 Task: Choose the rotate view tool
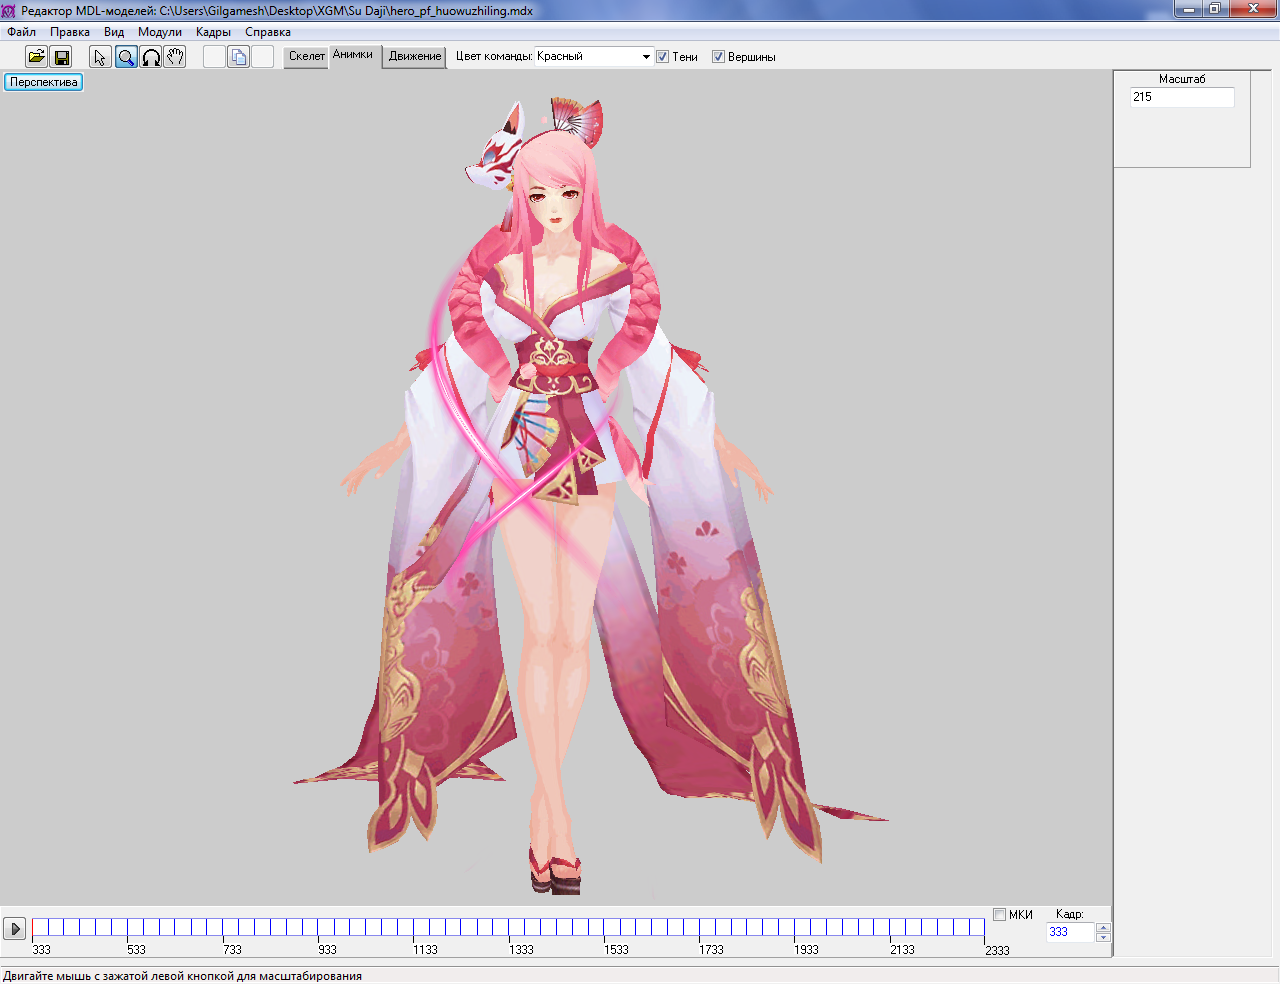(x=151, y=57)
